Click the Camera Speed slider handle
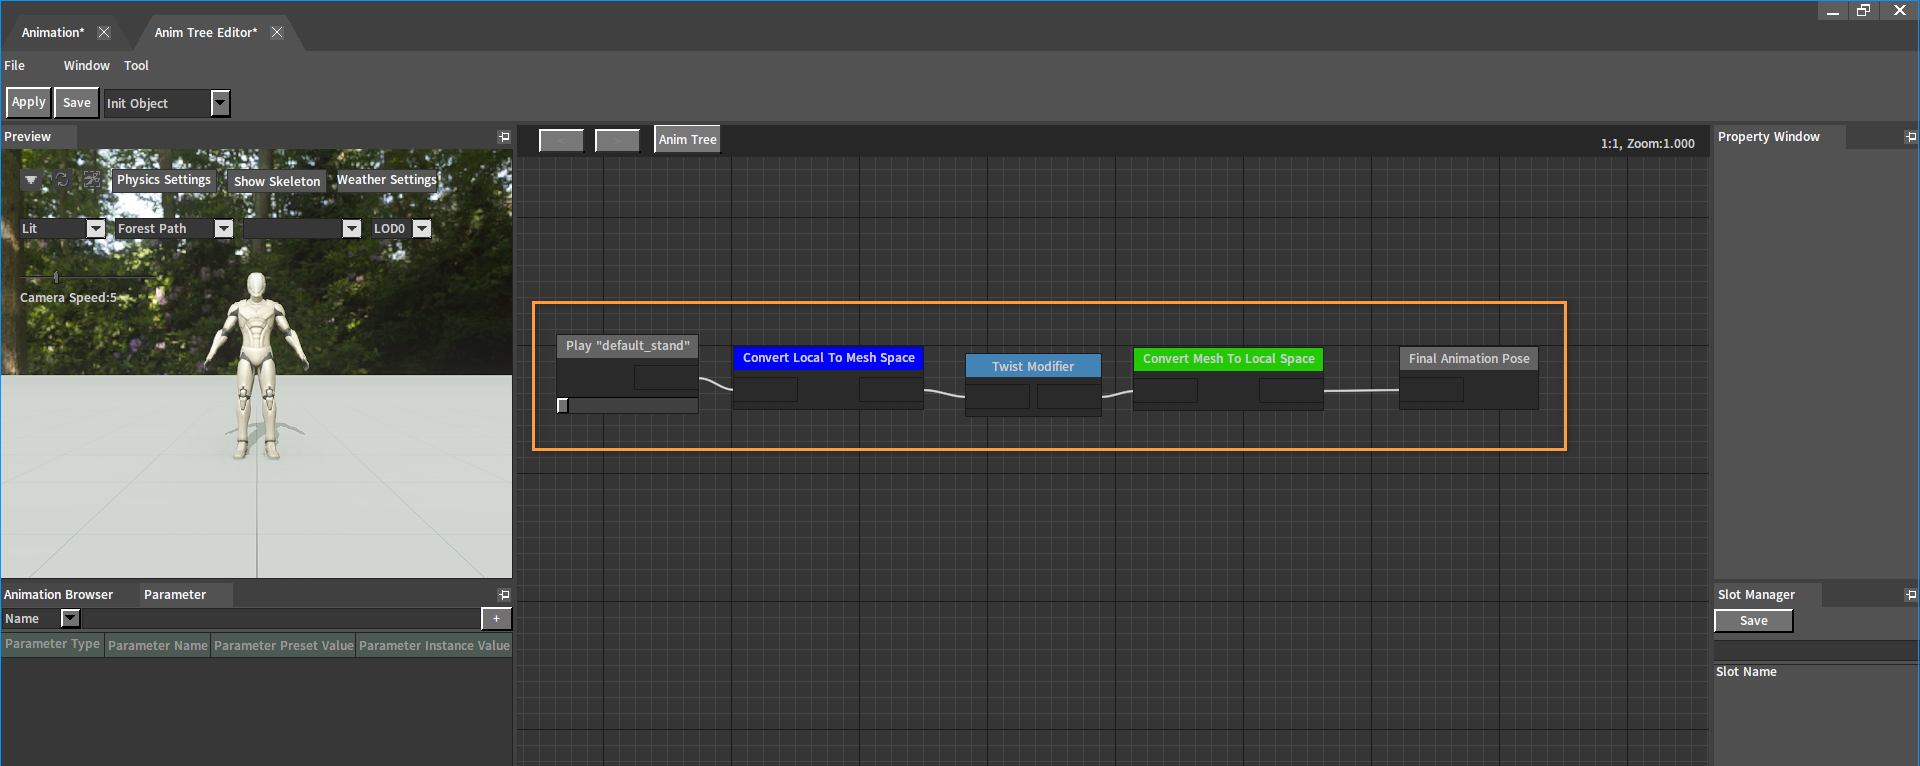 click(x=56, y=277)
